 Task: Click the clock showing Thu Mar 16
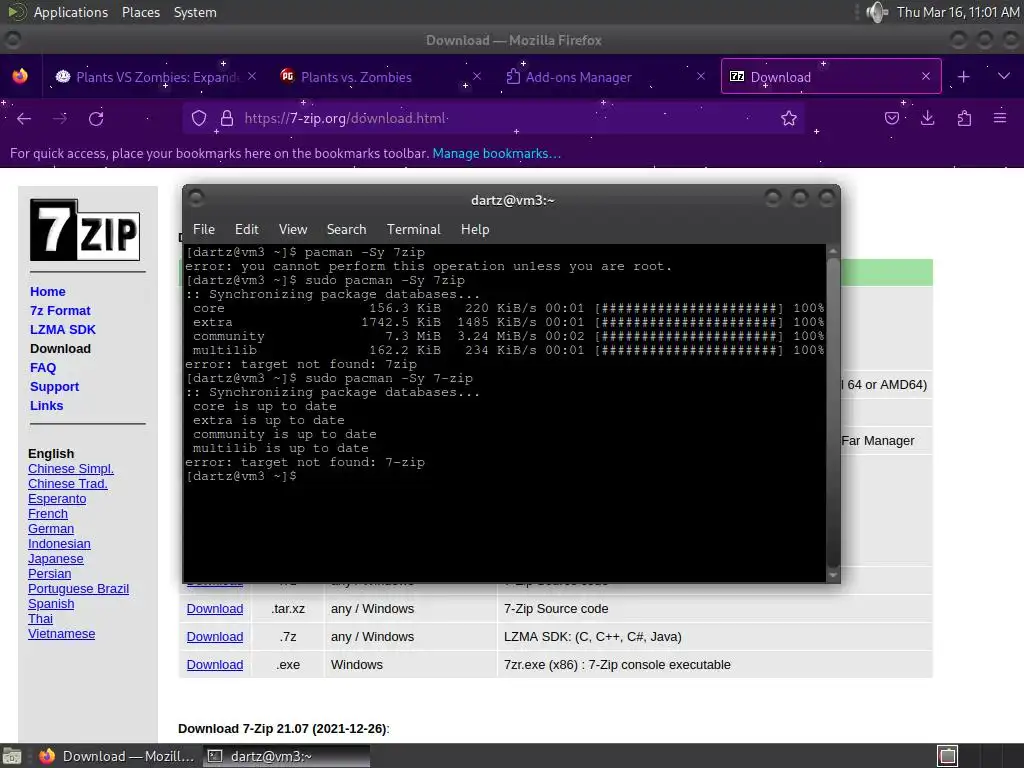(x=958, y=12)
